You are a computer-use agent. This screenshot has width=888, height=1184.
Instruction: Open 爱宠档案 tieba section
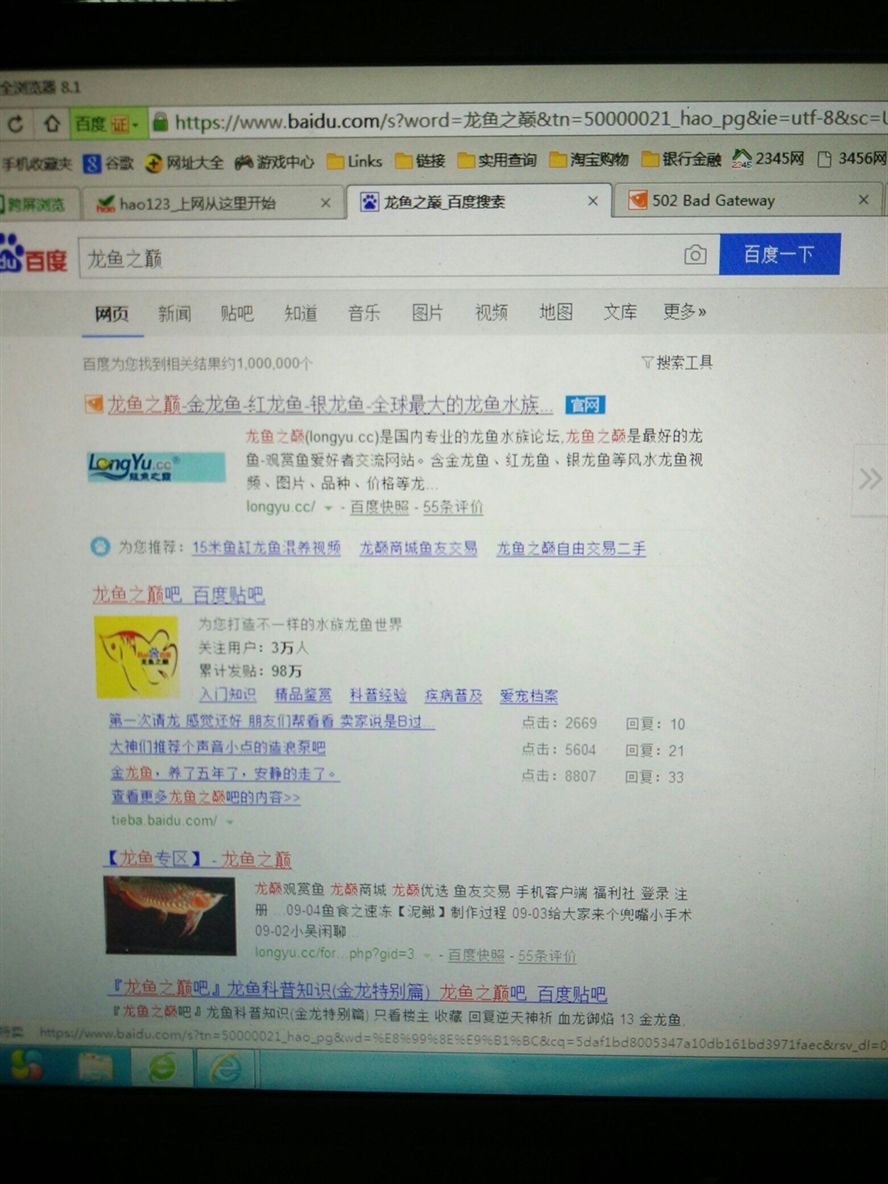[x=529, y=696]
